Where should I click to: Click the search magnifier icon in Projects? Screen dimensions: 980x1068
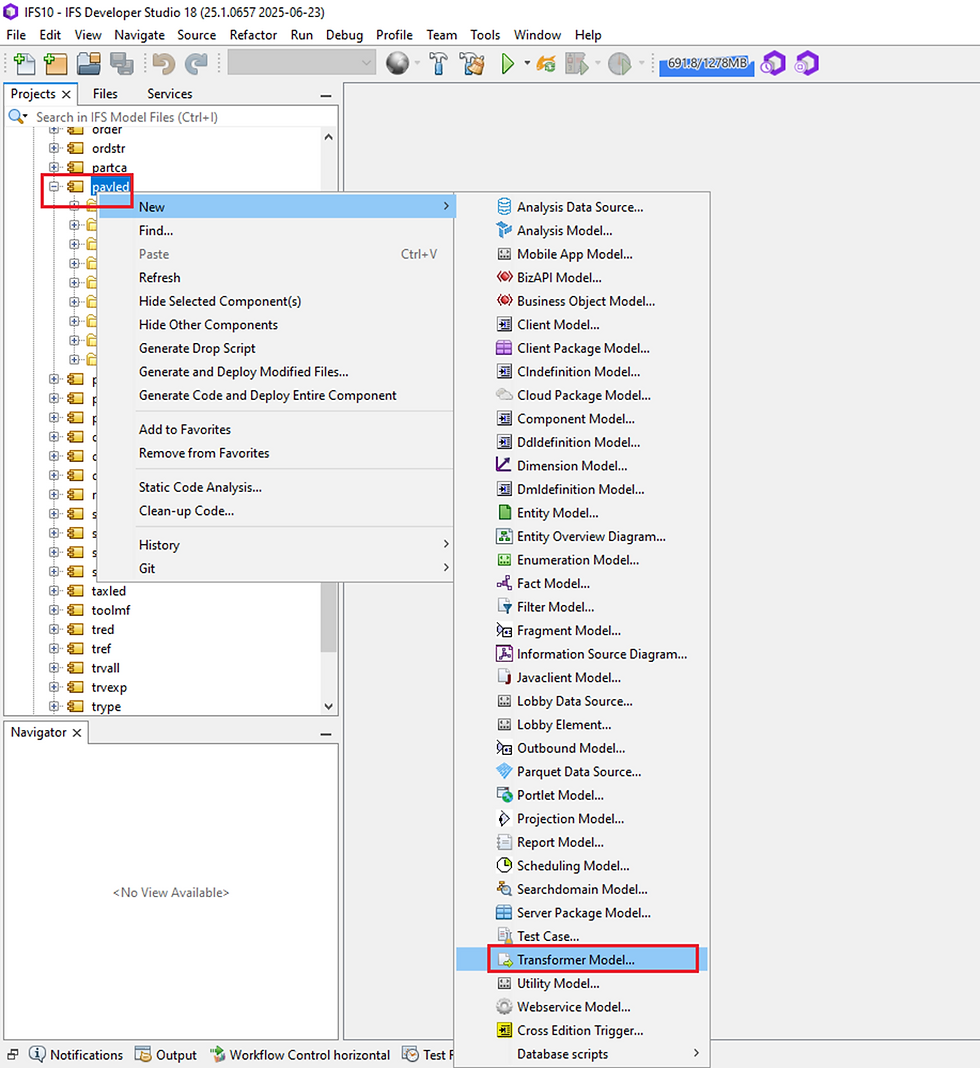tap(16, 116)
